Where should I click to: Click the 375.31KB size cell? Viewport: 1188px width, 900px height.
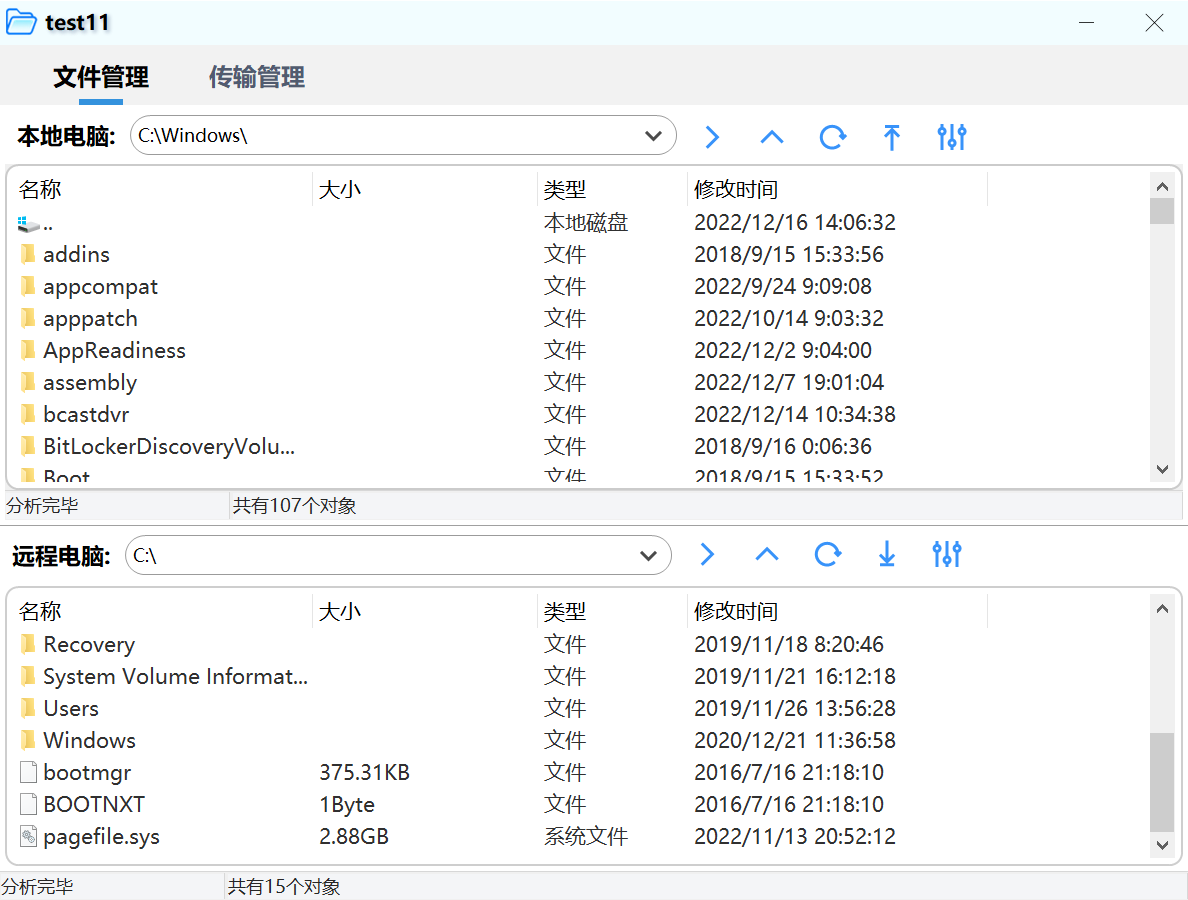(x=364, y=772)
